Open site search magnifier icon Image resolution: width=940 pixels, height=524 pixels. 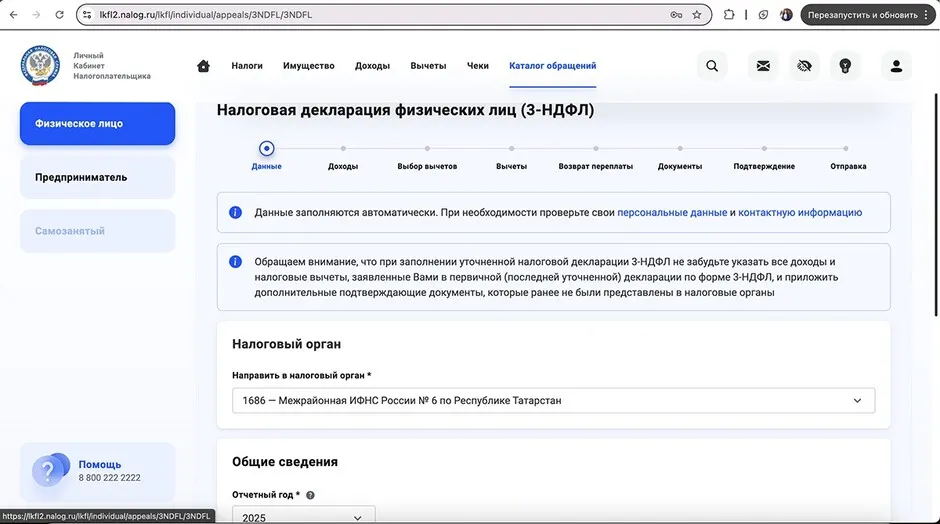712,66
